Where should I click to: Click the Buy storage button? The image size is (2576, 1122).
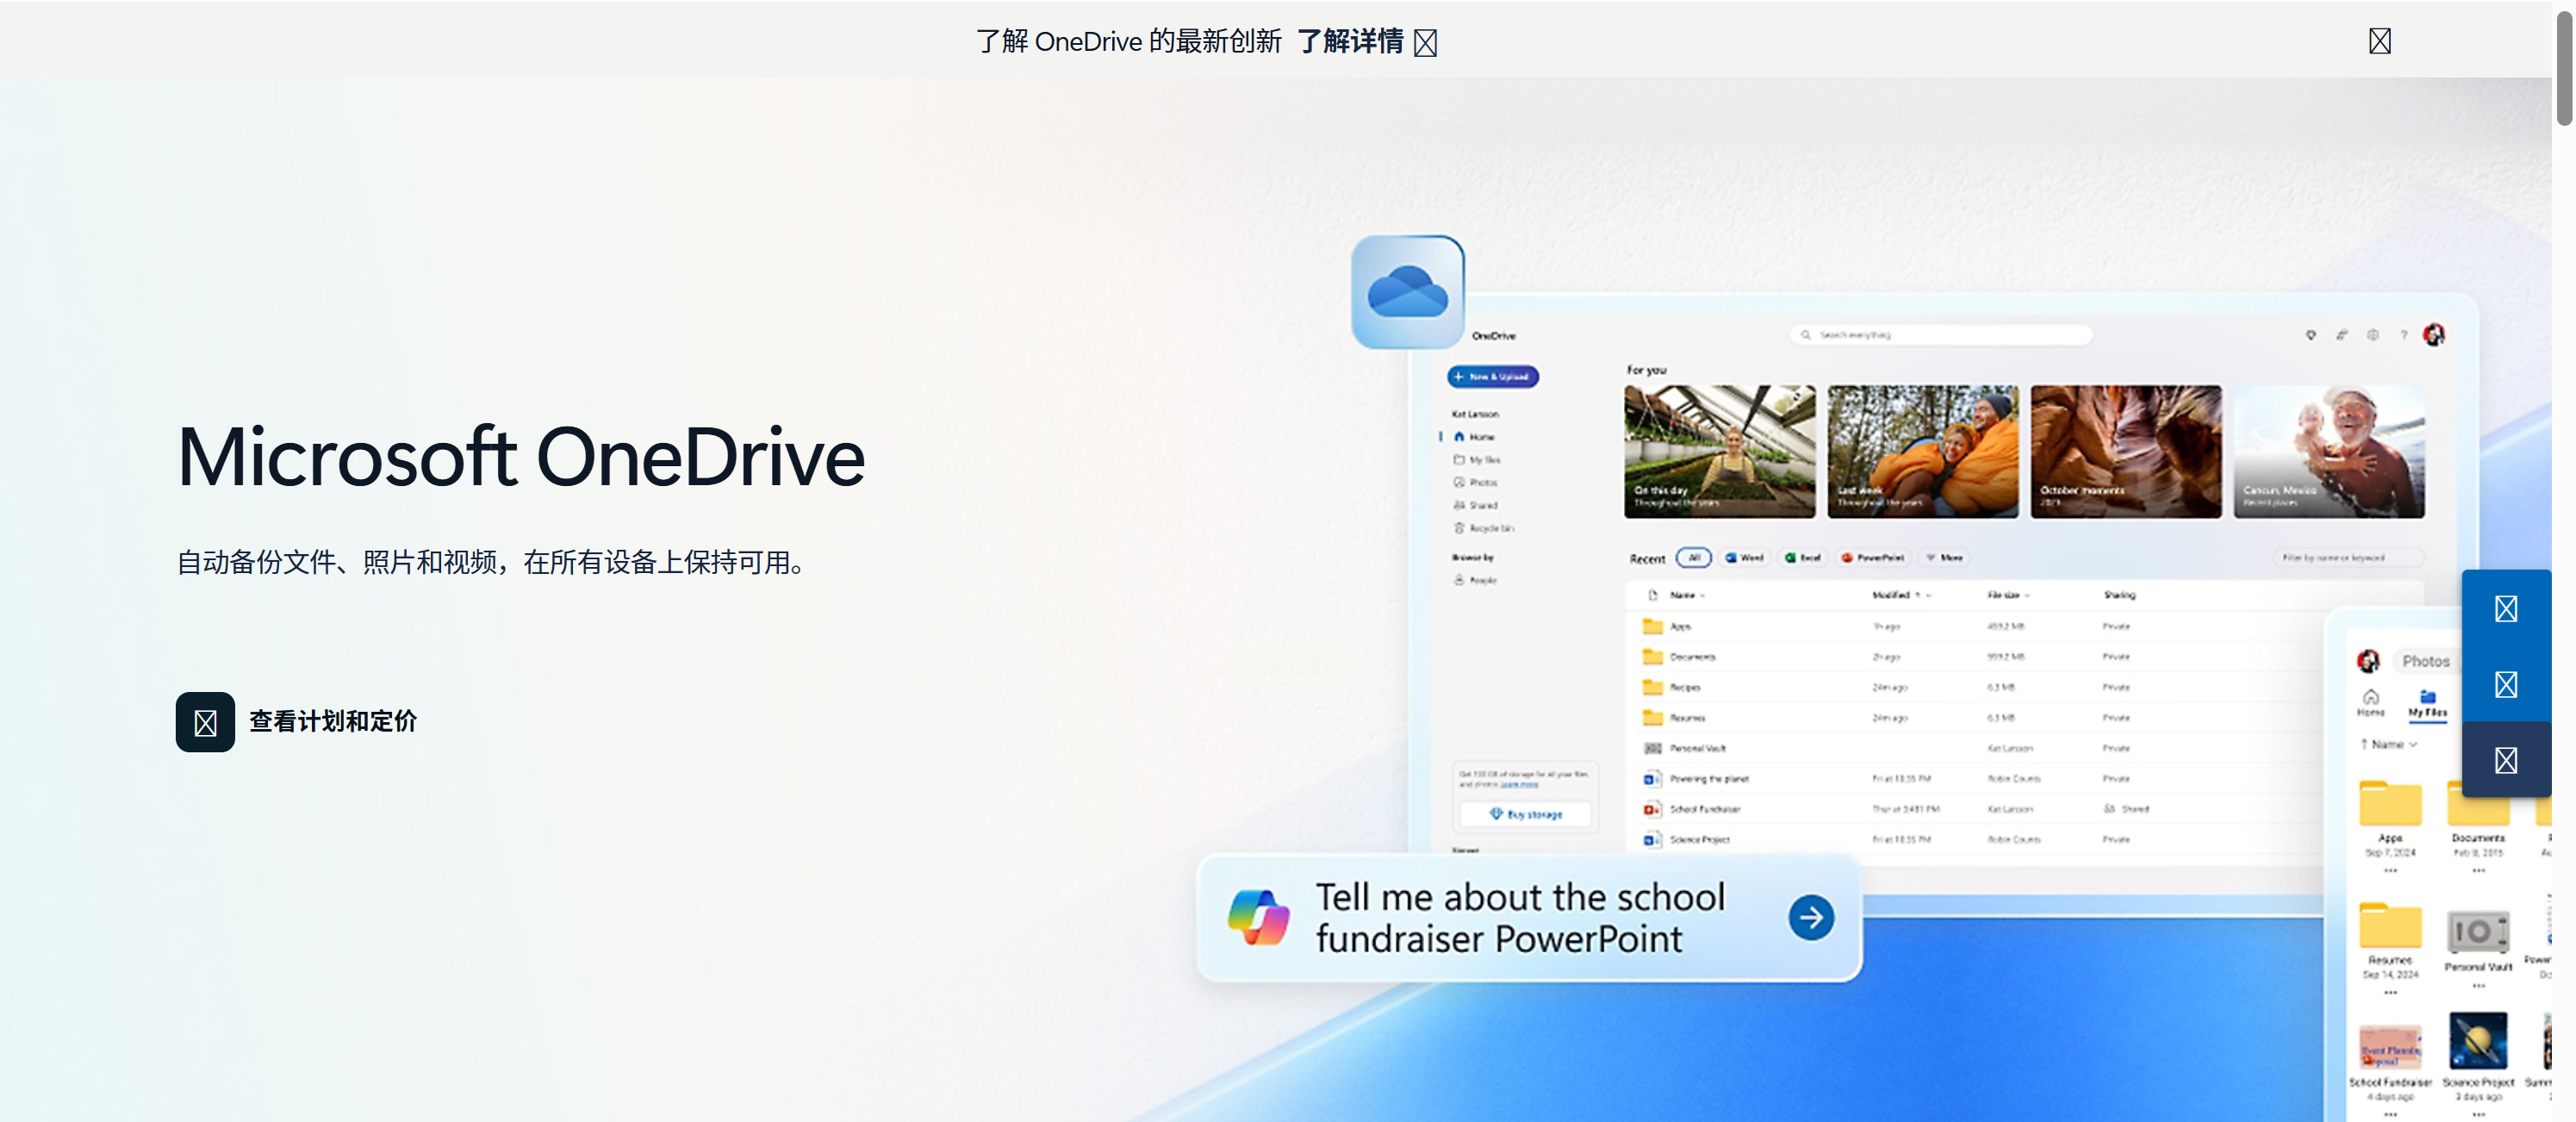click(1525, 814)
